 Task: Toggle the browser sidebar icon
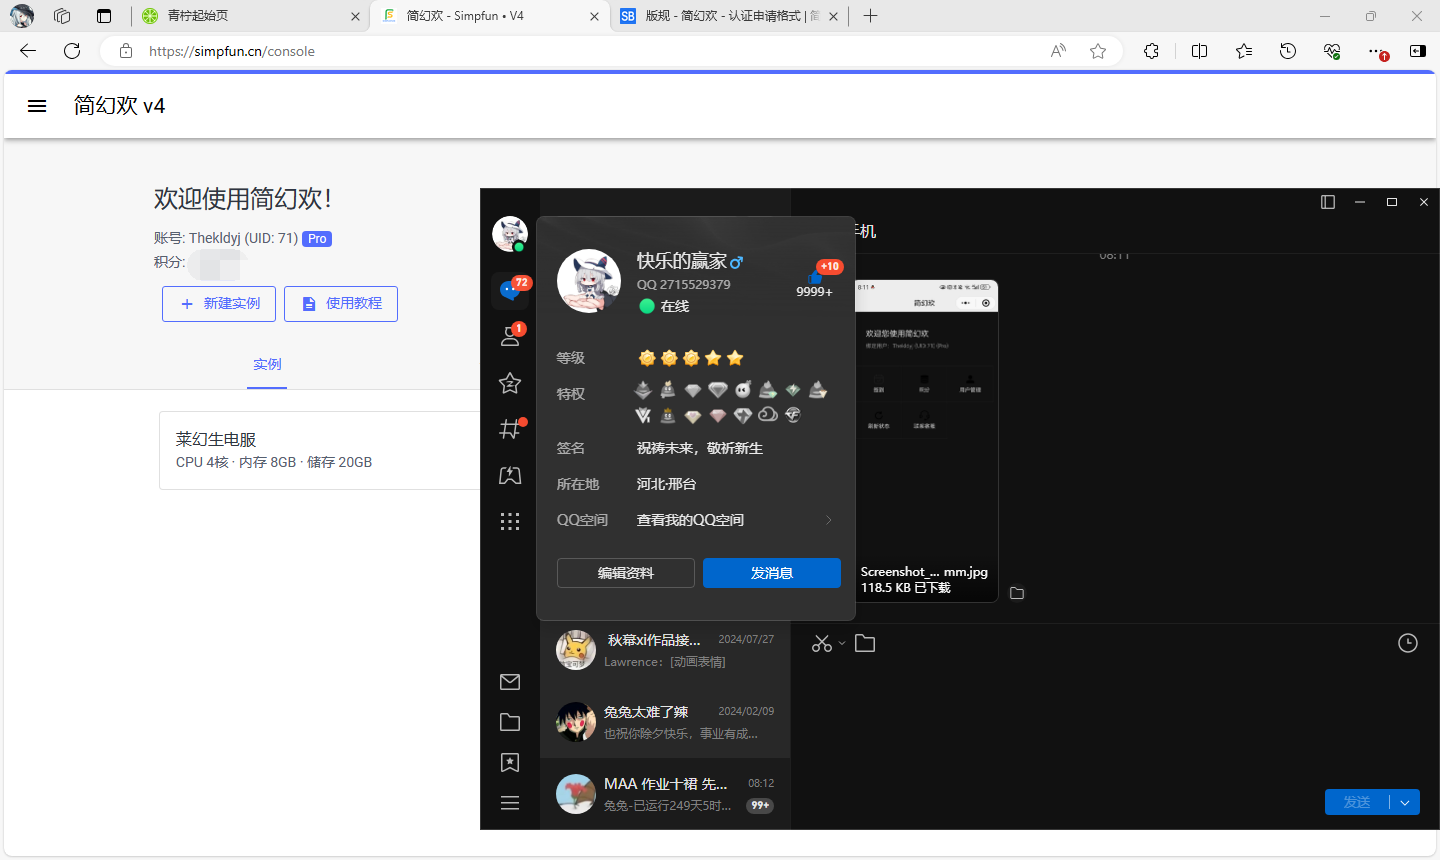[1418, 51]
